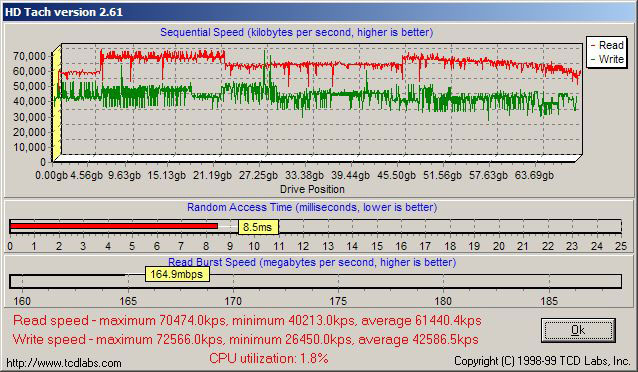Viewport: 638px width, 372px height.
Task: Click the Random Access Time heading
Action: point(312,207)
